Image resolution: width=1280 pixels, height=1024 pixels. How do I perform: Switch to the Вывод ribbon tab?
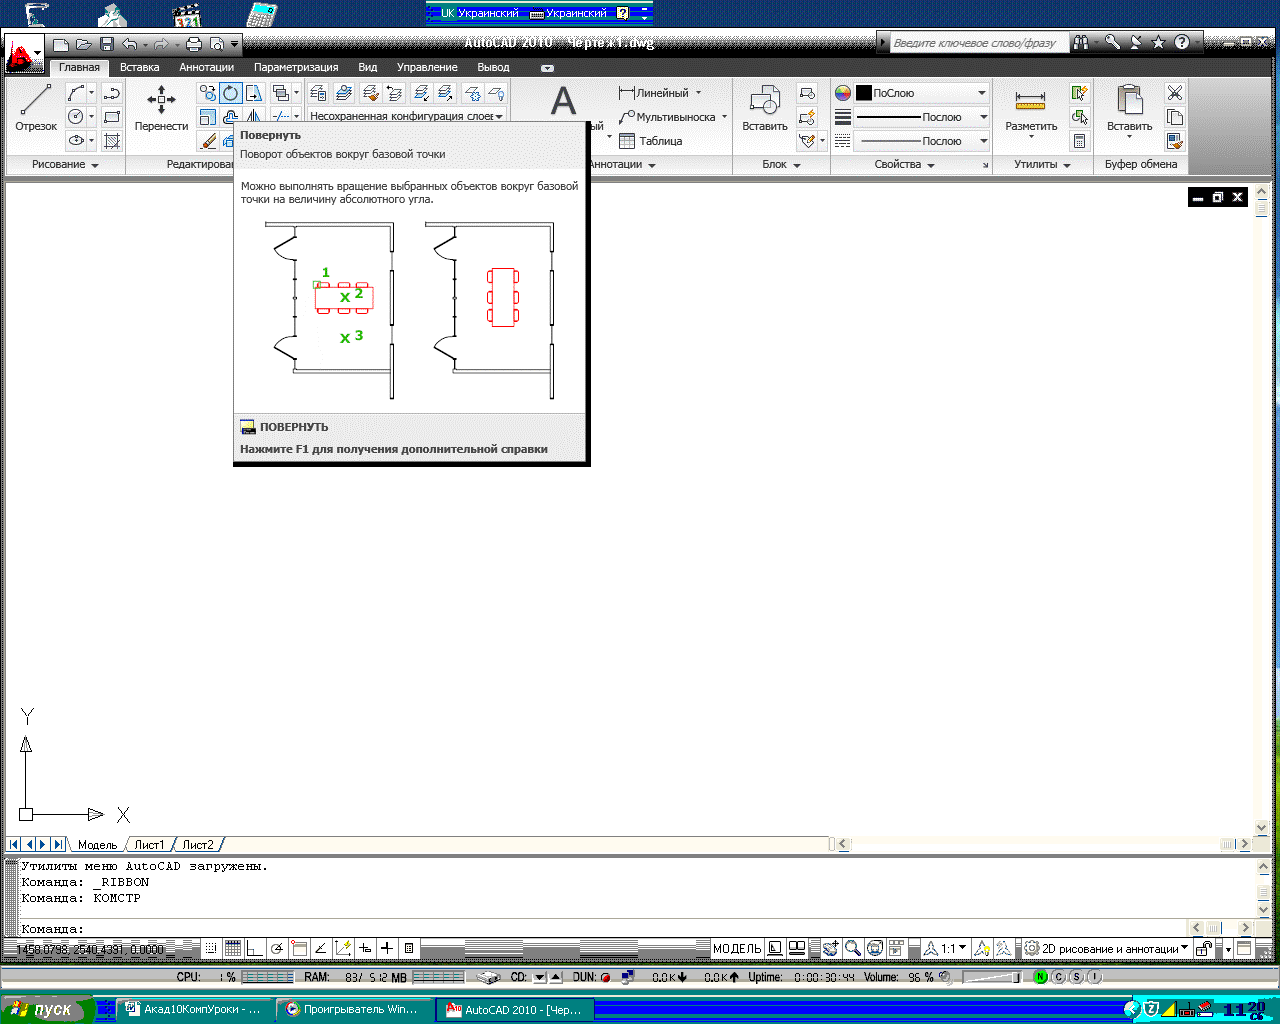tap(493, 67)
